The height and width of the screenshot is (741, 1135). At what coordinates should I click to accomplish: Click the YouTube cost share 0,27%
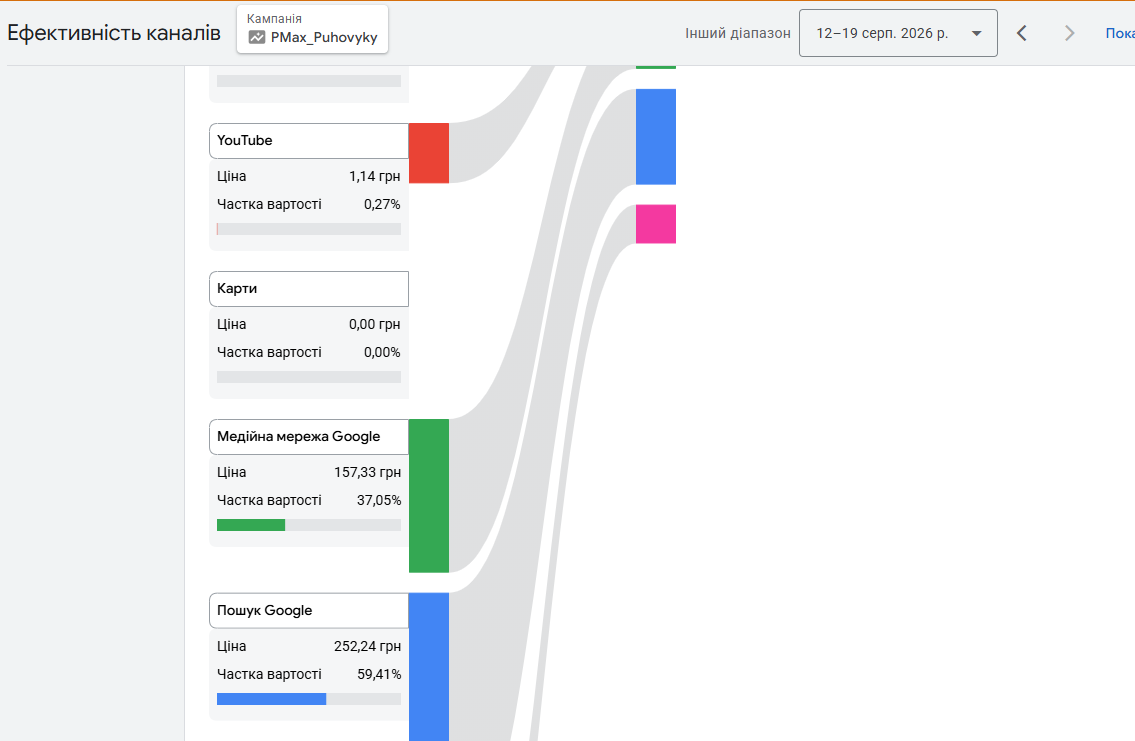coord(382,205)
